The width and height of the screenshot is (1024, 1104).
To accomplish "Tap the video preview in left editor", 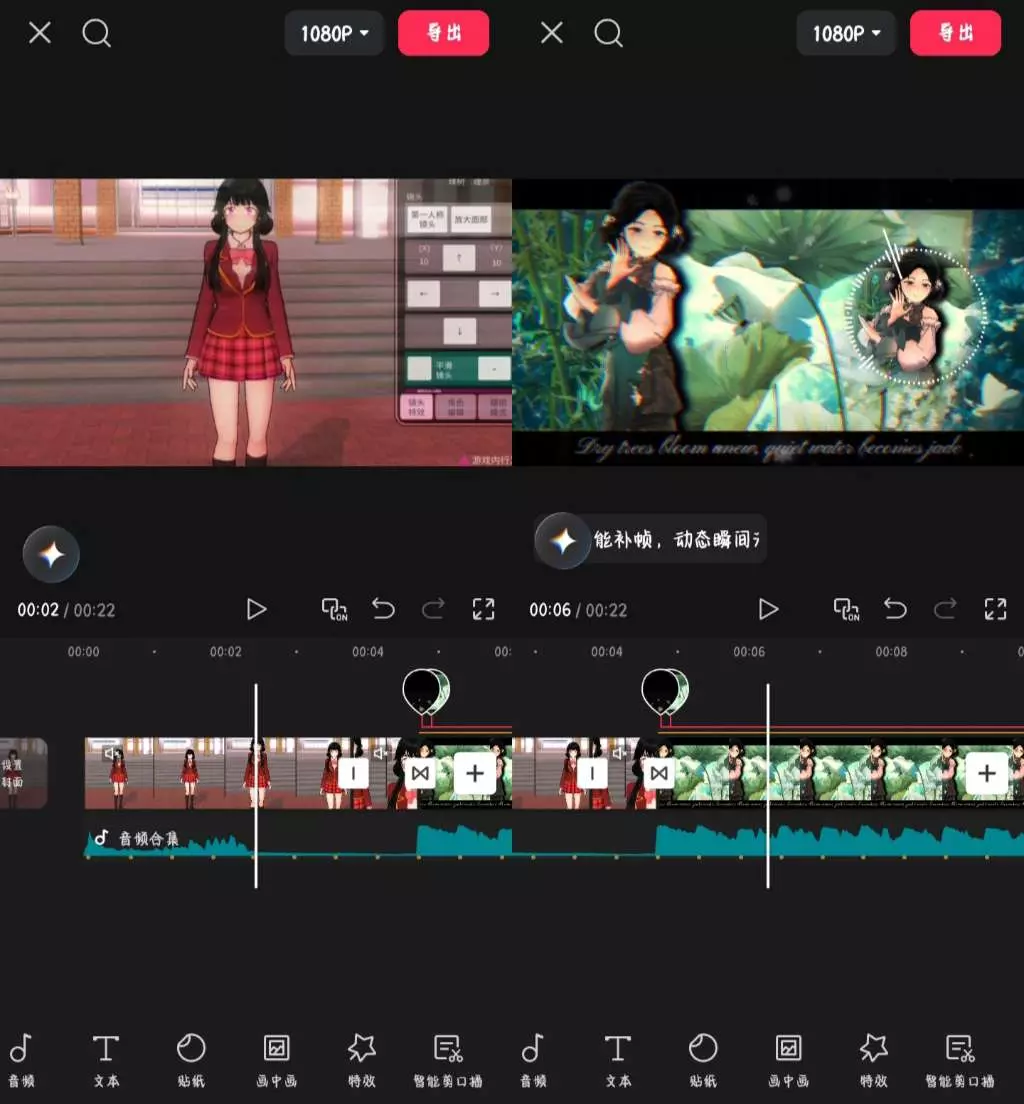I will click(256, 322).
